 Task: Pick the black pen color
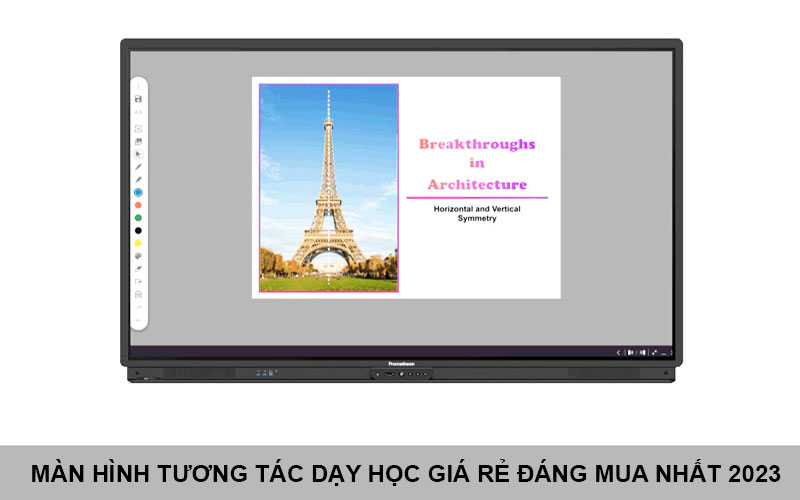(138, 231)
